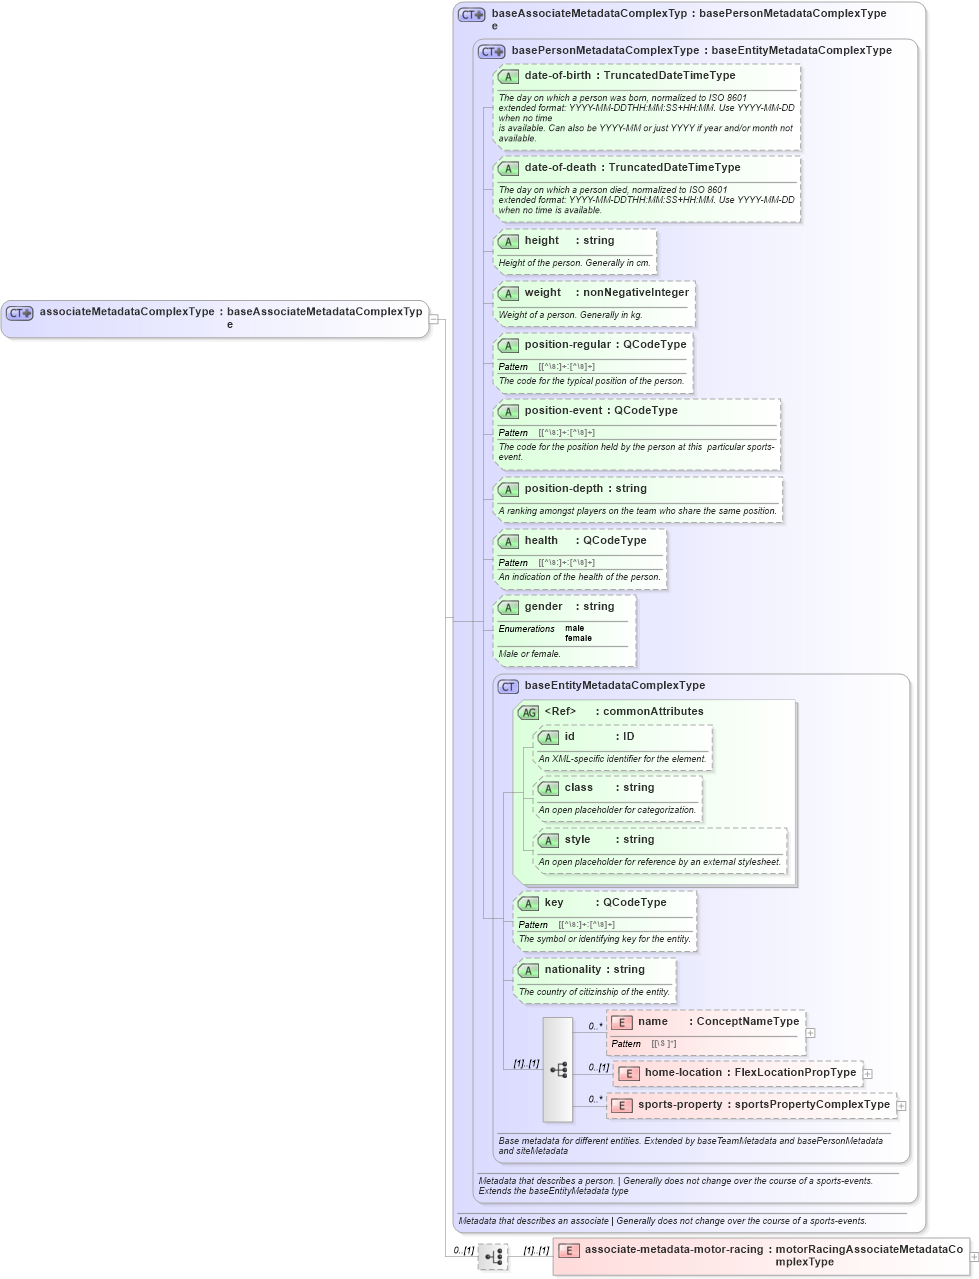Select the associate-metadata-motor-racing element icon
Screen dimensions: 979x1279
[x=570, y=1249]
